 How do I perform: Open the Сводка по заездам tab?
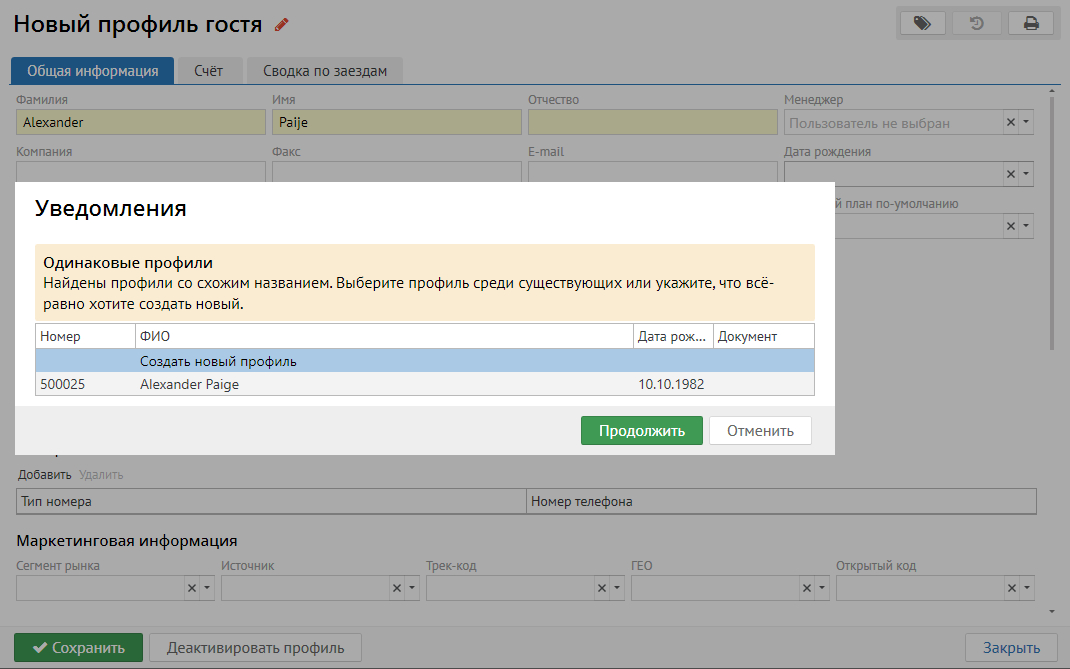(324, 71)
